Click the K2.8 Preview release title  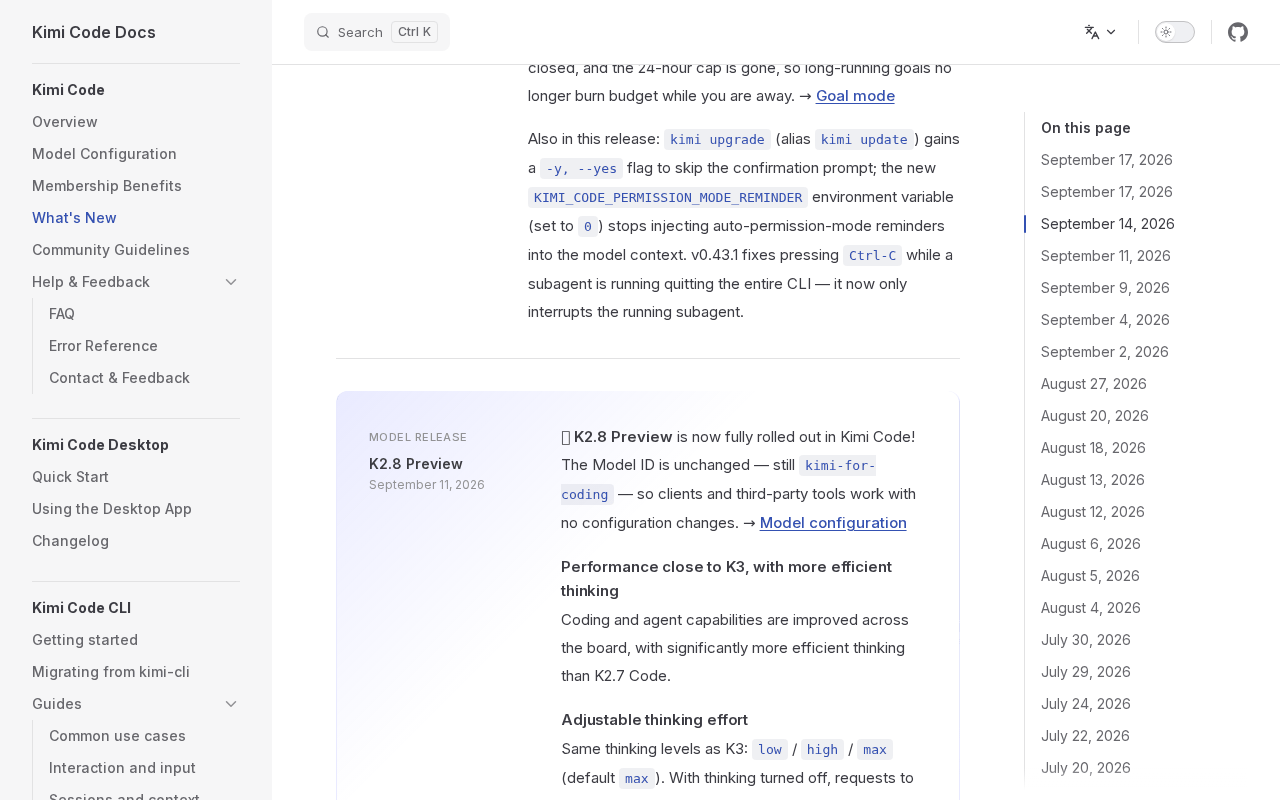[x=416, y=464]
